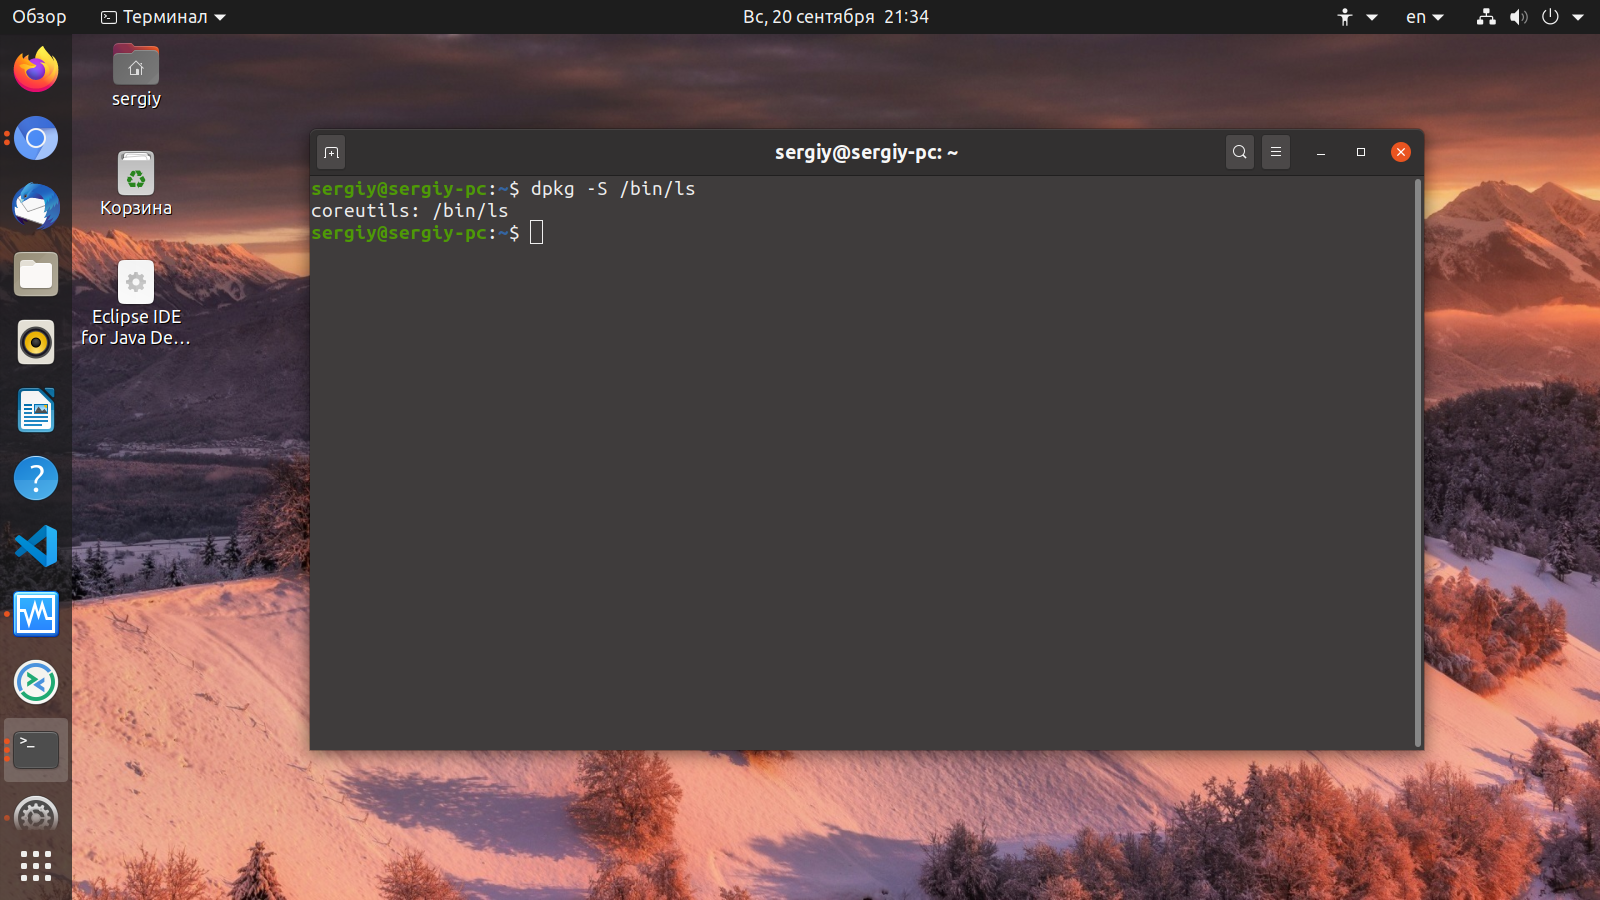Minimize the terminal window
This screenshot has height=900, width=1600.
[1321, 152]
